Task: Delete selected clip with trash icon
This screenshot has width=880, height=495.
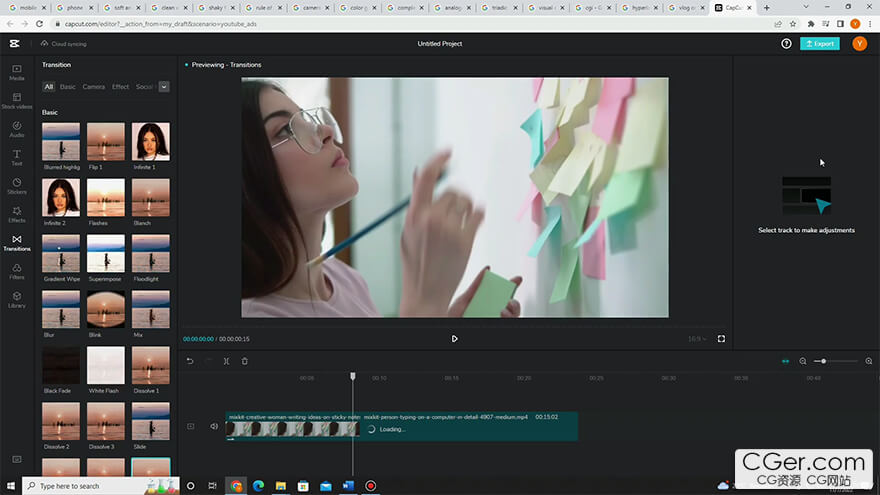Action: (245, 361)
